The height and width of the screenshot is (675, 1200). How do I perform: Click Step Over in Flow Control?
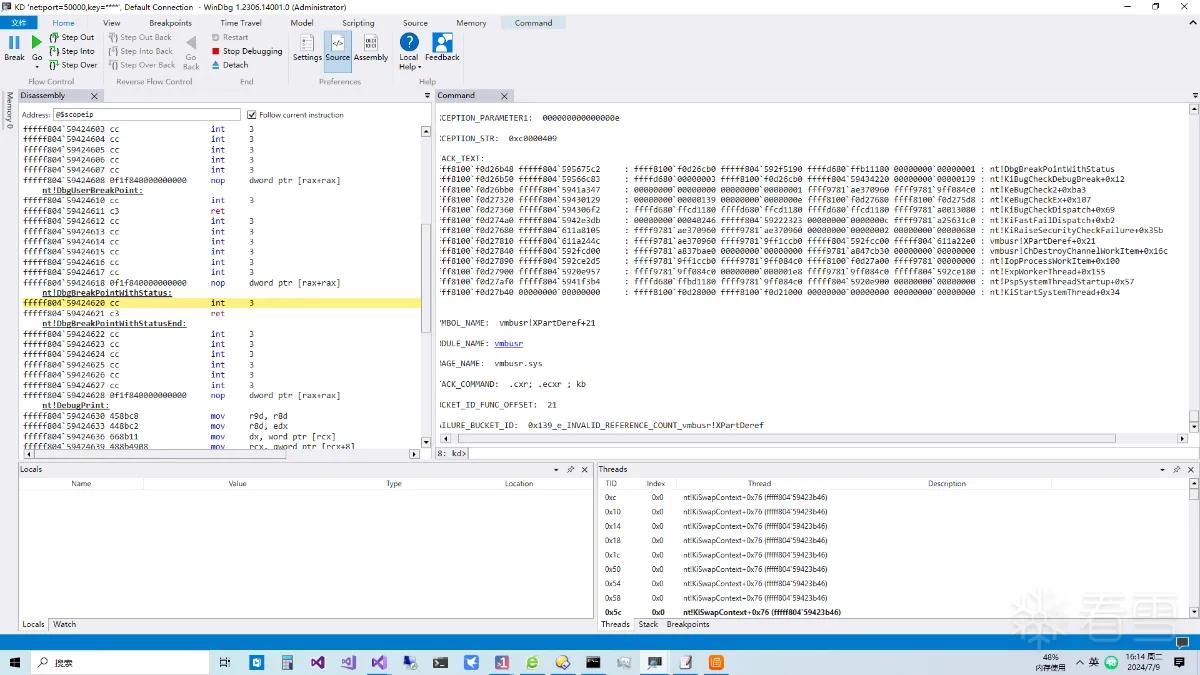click(x=72, y=65)
